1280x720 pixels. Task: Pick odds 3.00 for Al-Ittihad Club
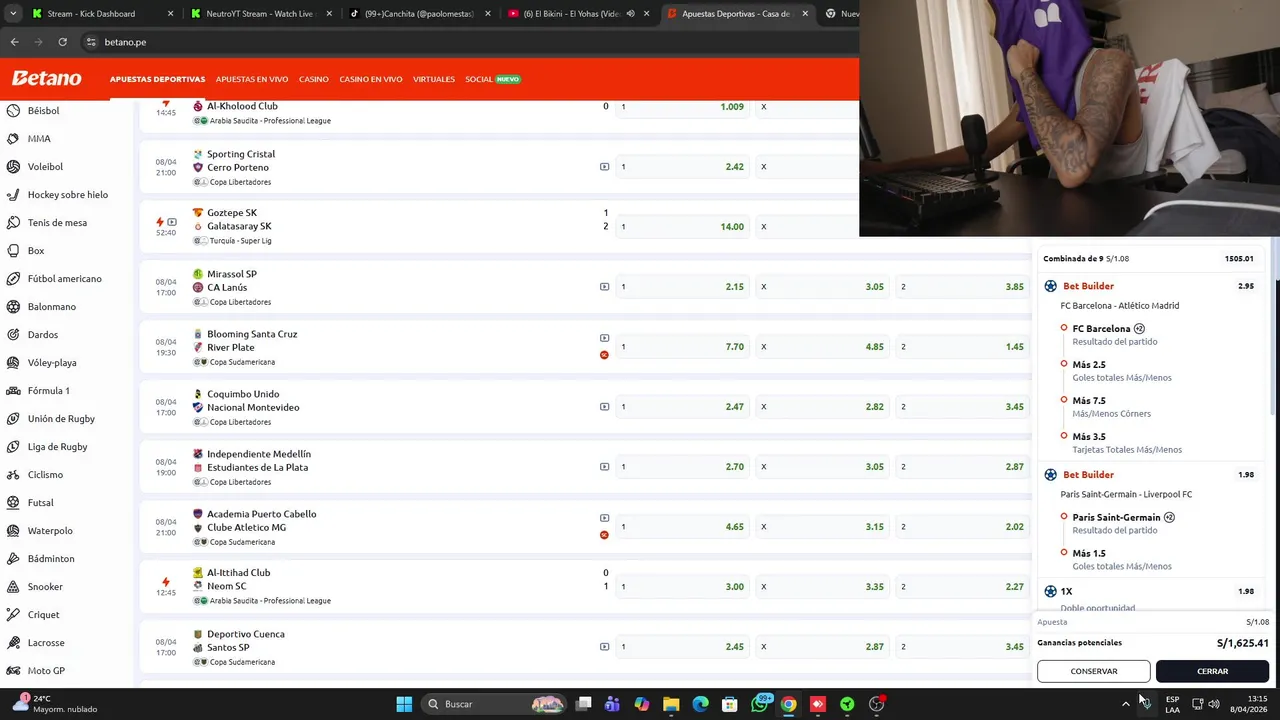[x=681, y=587]
